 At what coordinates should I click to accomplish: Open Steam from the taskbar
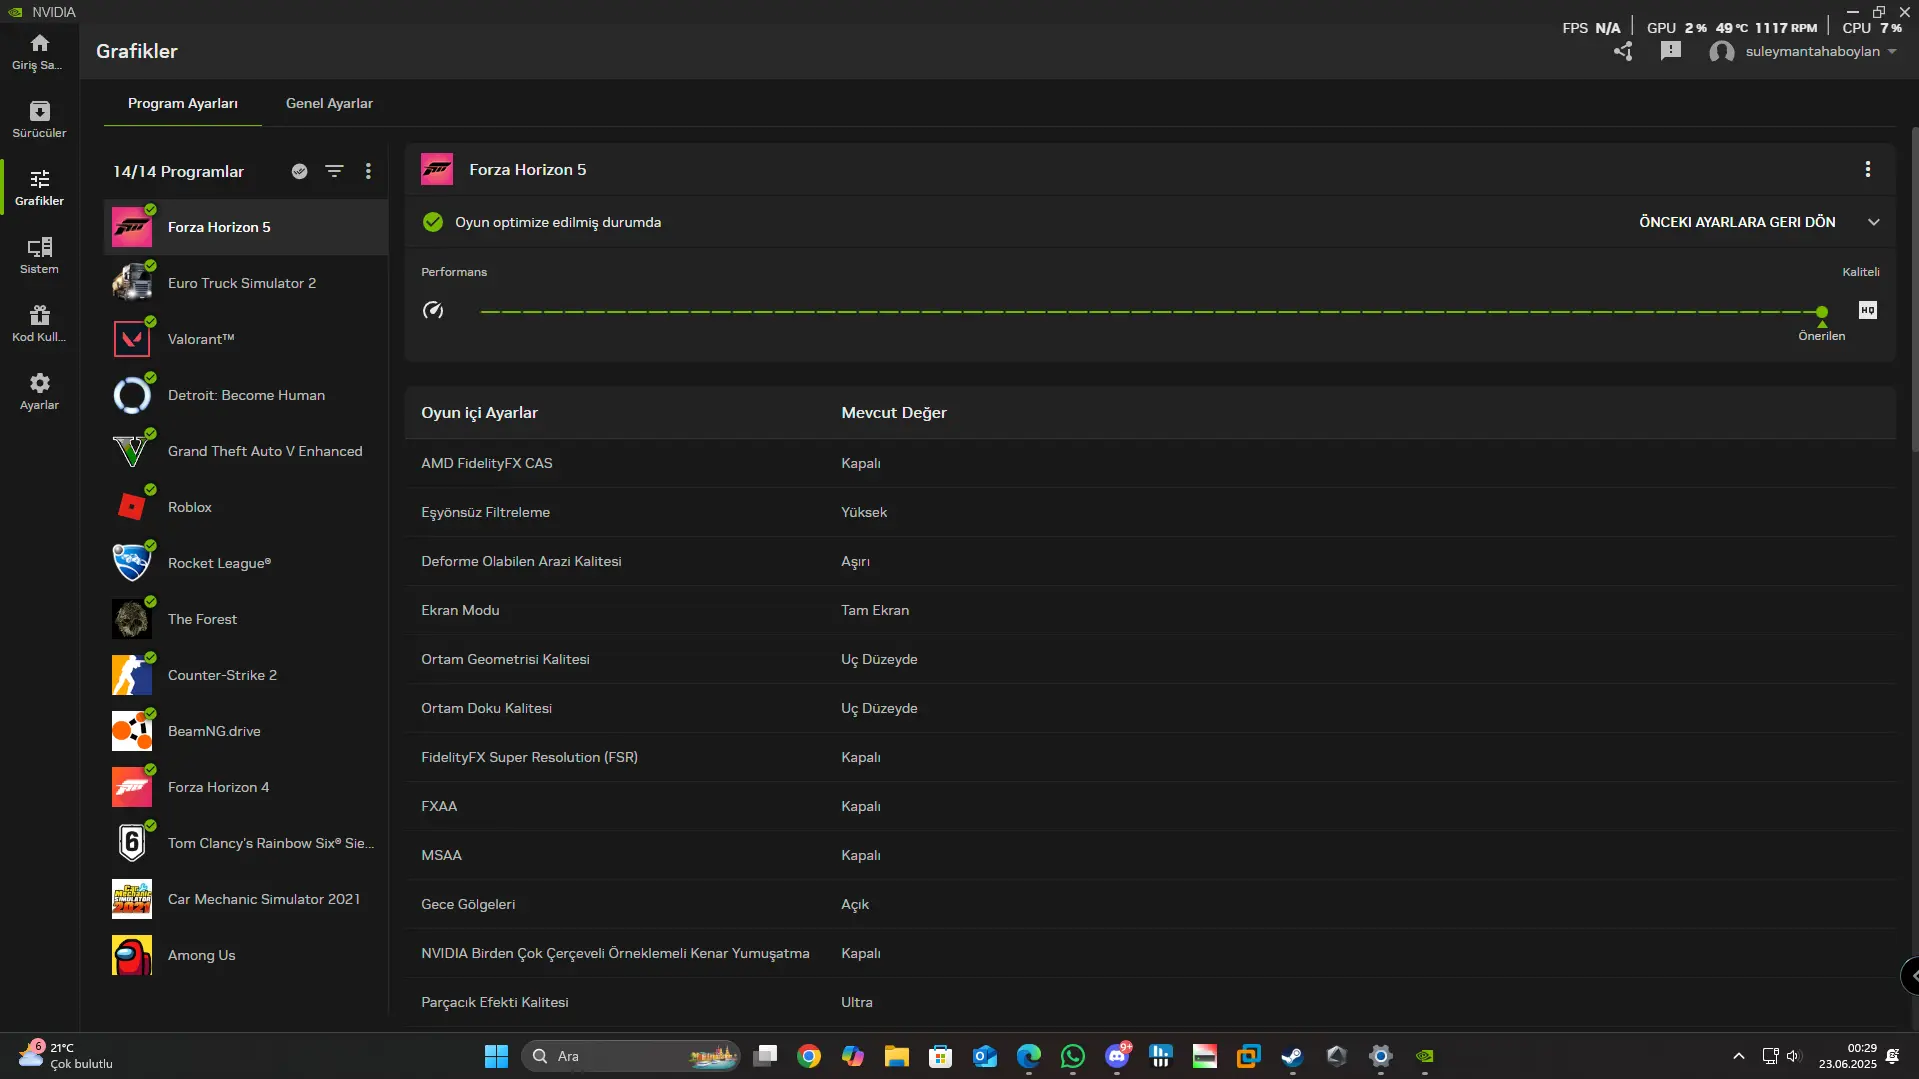pyautogui.click(x=1293, y=1056)
